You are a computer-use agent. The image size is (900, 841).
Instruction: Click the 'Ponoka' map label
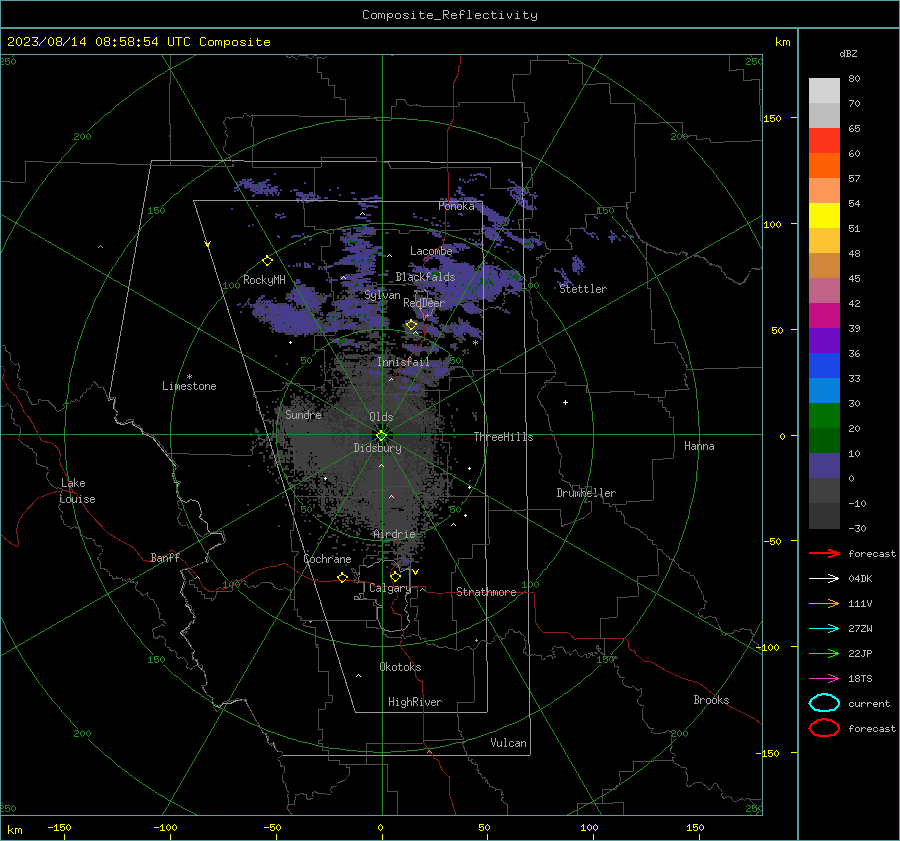point(456,206)
